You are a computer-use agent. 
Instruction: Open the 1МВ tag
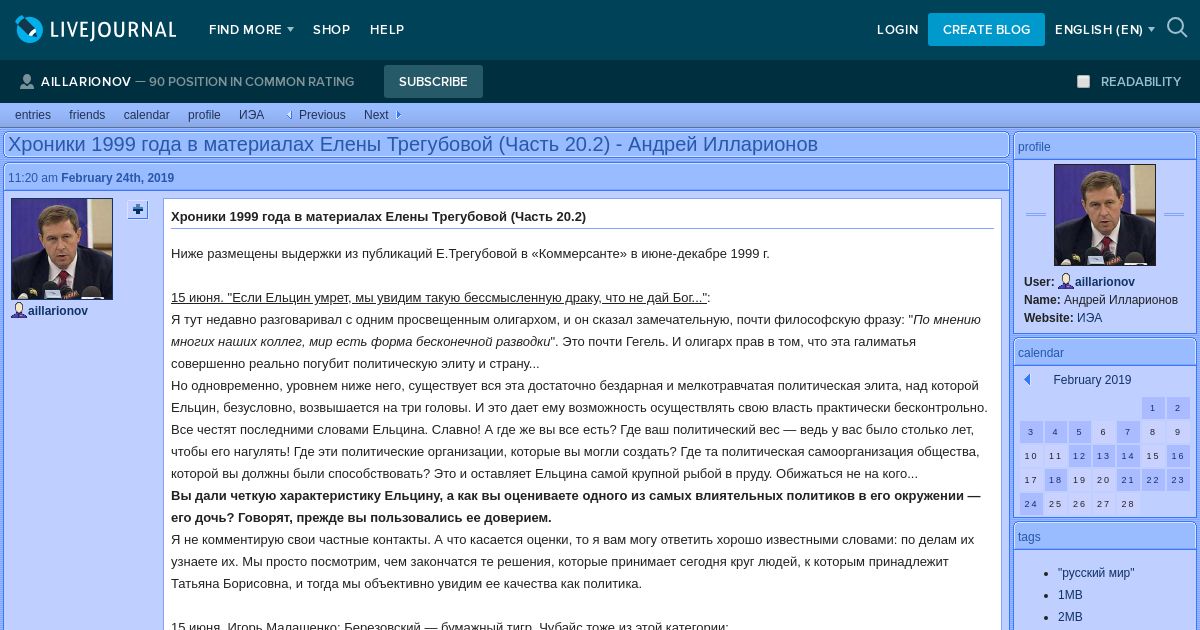pyautogui.click(x=1070, y=595)
